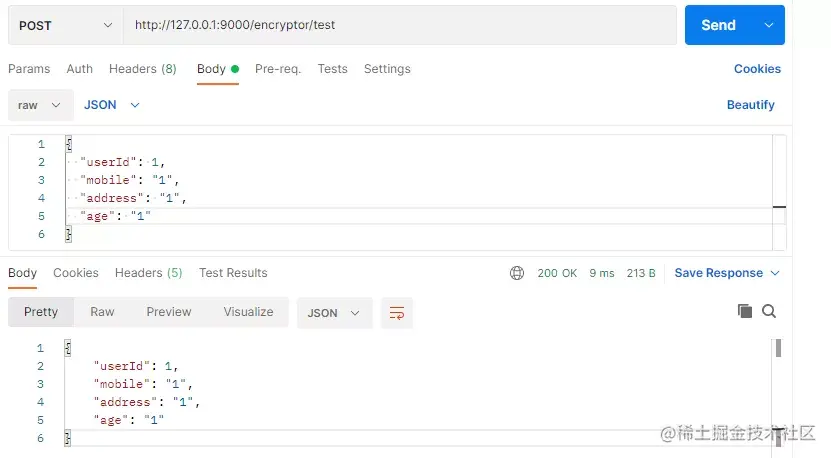831x458 pixels.
Task: Open the Send options dropdown arrow
Action: tap(768, 25)
